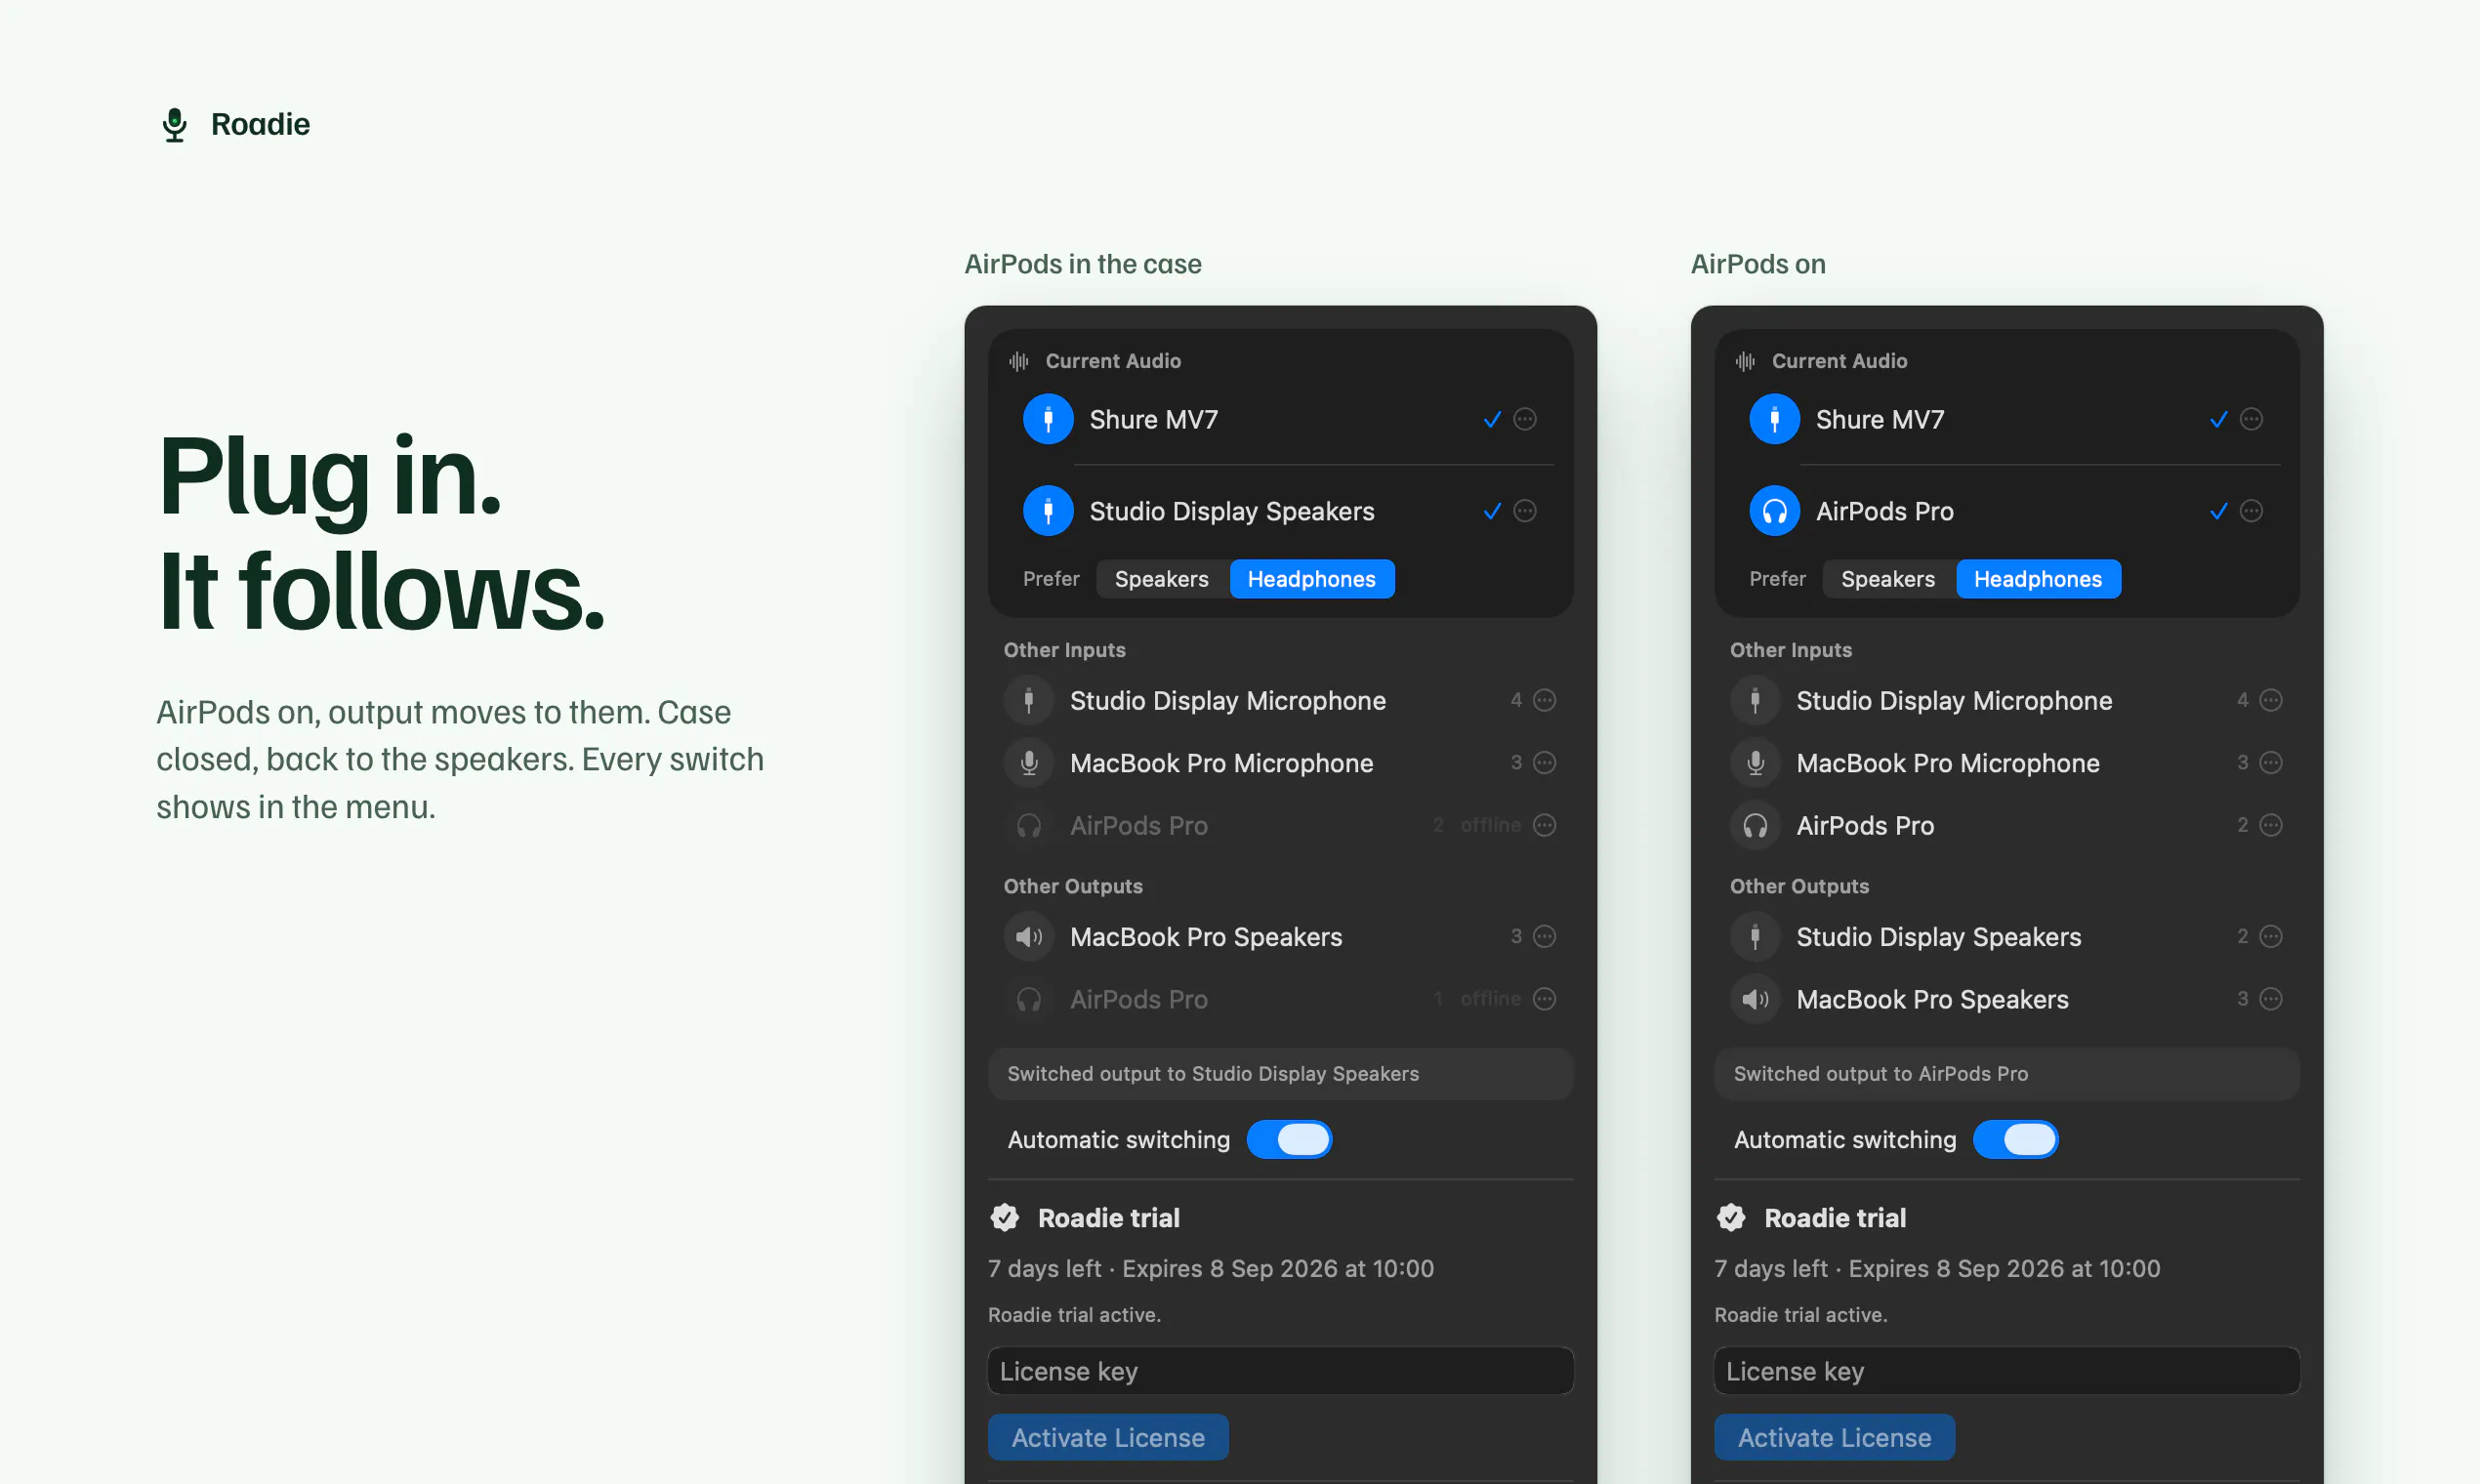
Task: Click Activate License in in-the-case panel
Action: click(1108, 1437)
